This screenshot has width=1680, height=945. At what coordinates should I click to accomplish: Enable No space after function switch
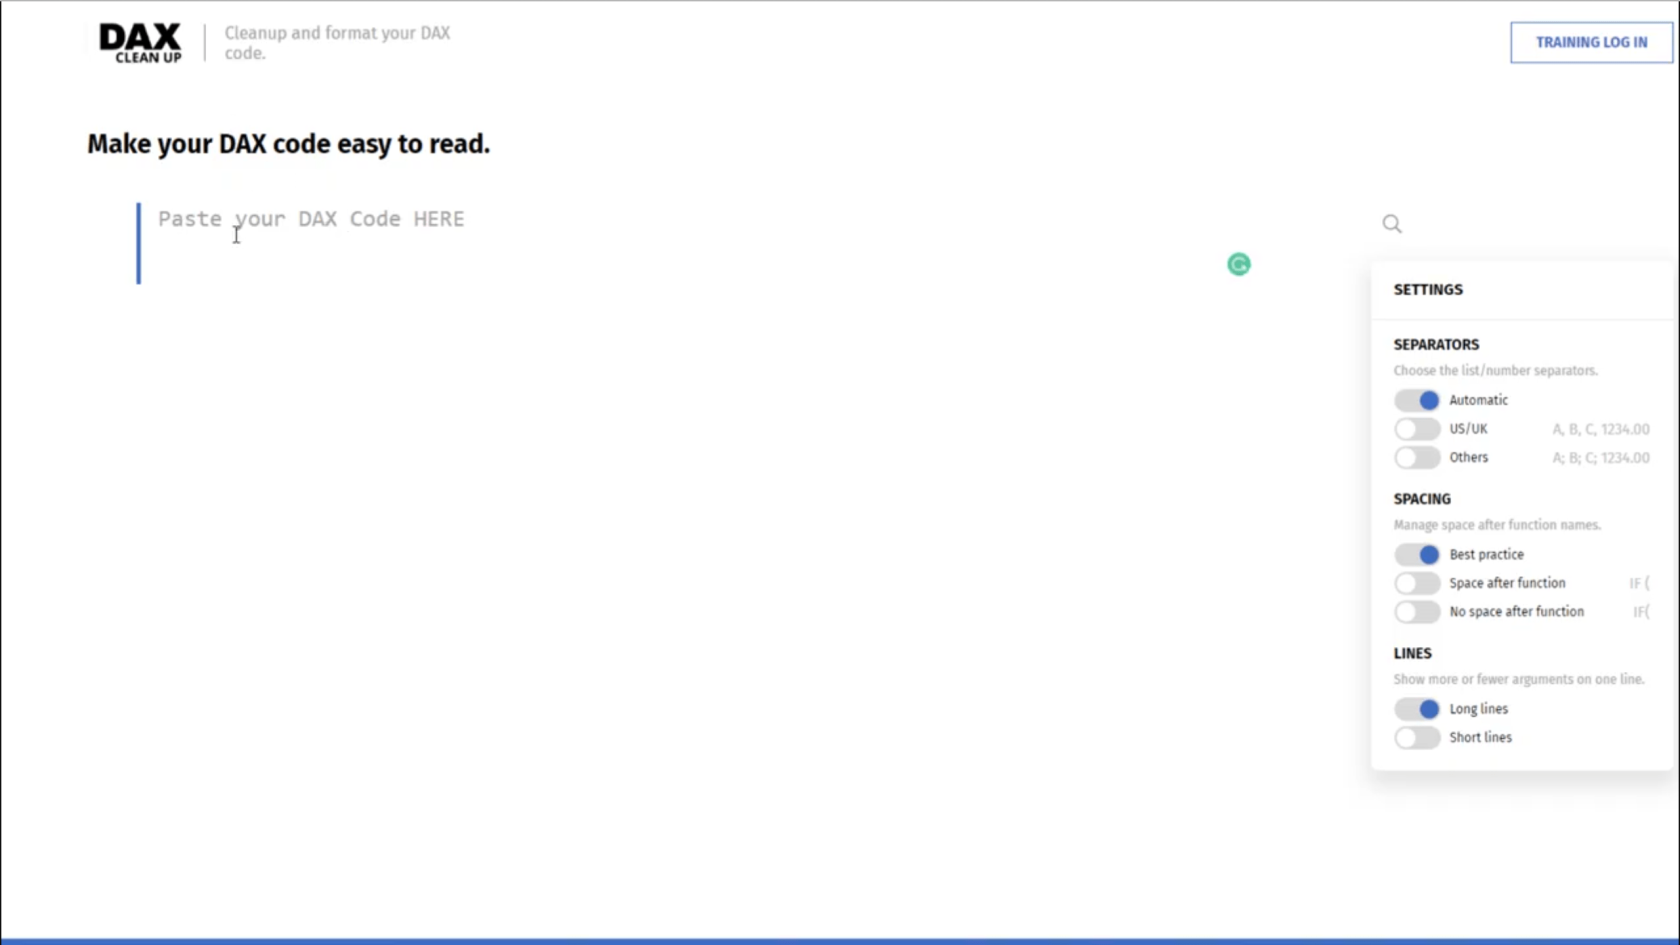click(1417, 612)
